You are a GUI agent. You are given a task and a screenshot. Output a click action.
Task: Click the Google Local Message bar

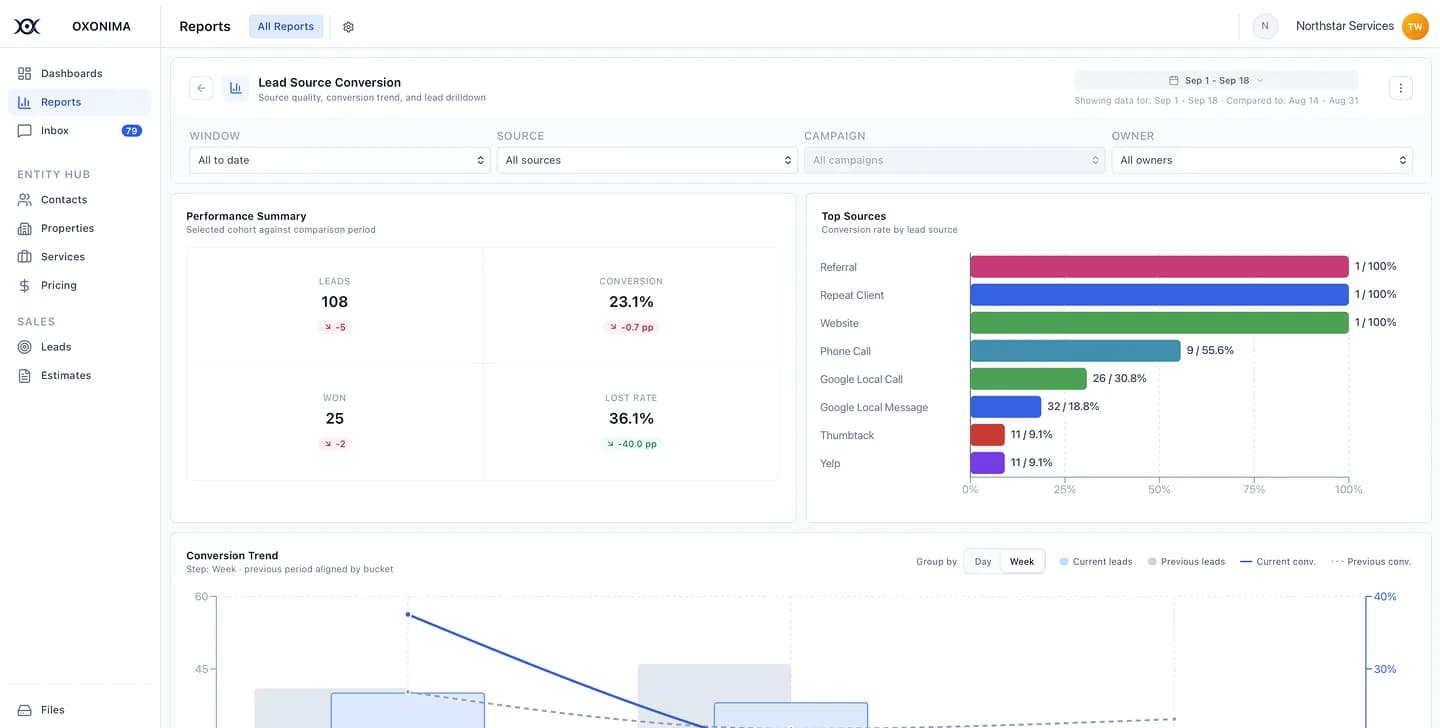point(1006,406)
